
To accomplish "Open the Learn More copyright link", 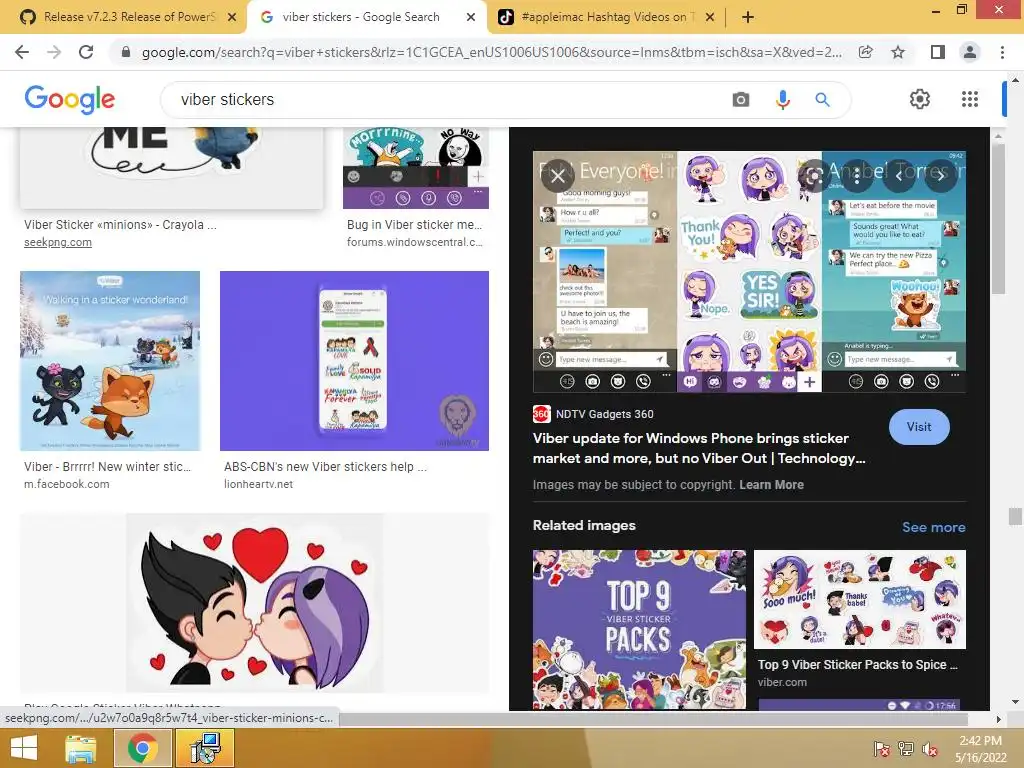I will 771,485.
